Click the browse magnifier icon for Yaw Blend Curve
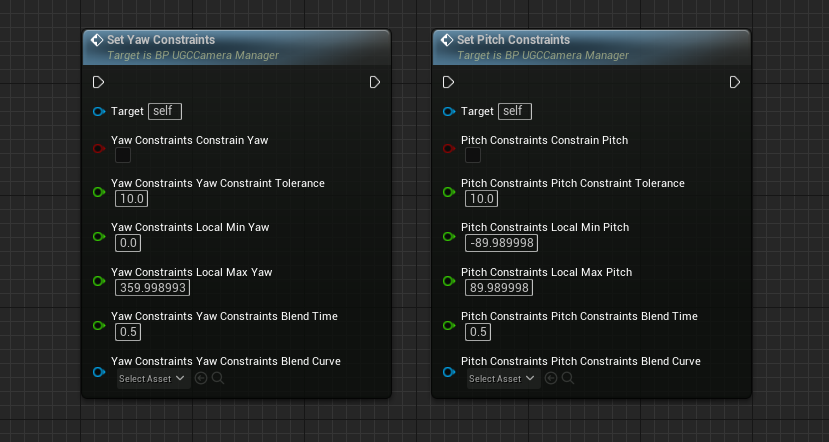The width and height of the screenshot is (829, 442). (218, 379)
